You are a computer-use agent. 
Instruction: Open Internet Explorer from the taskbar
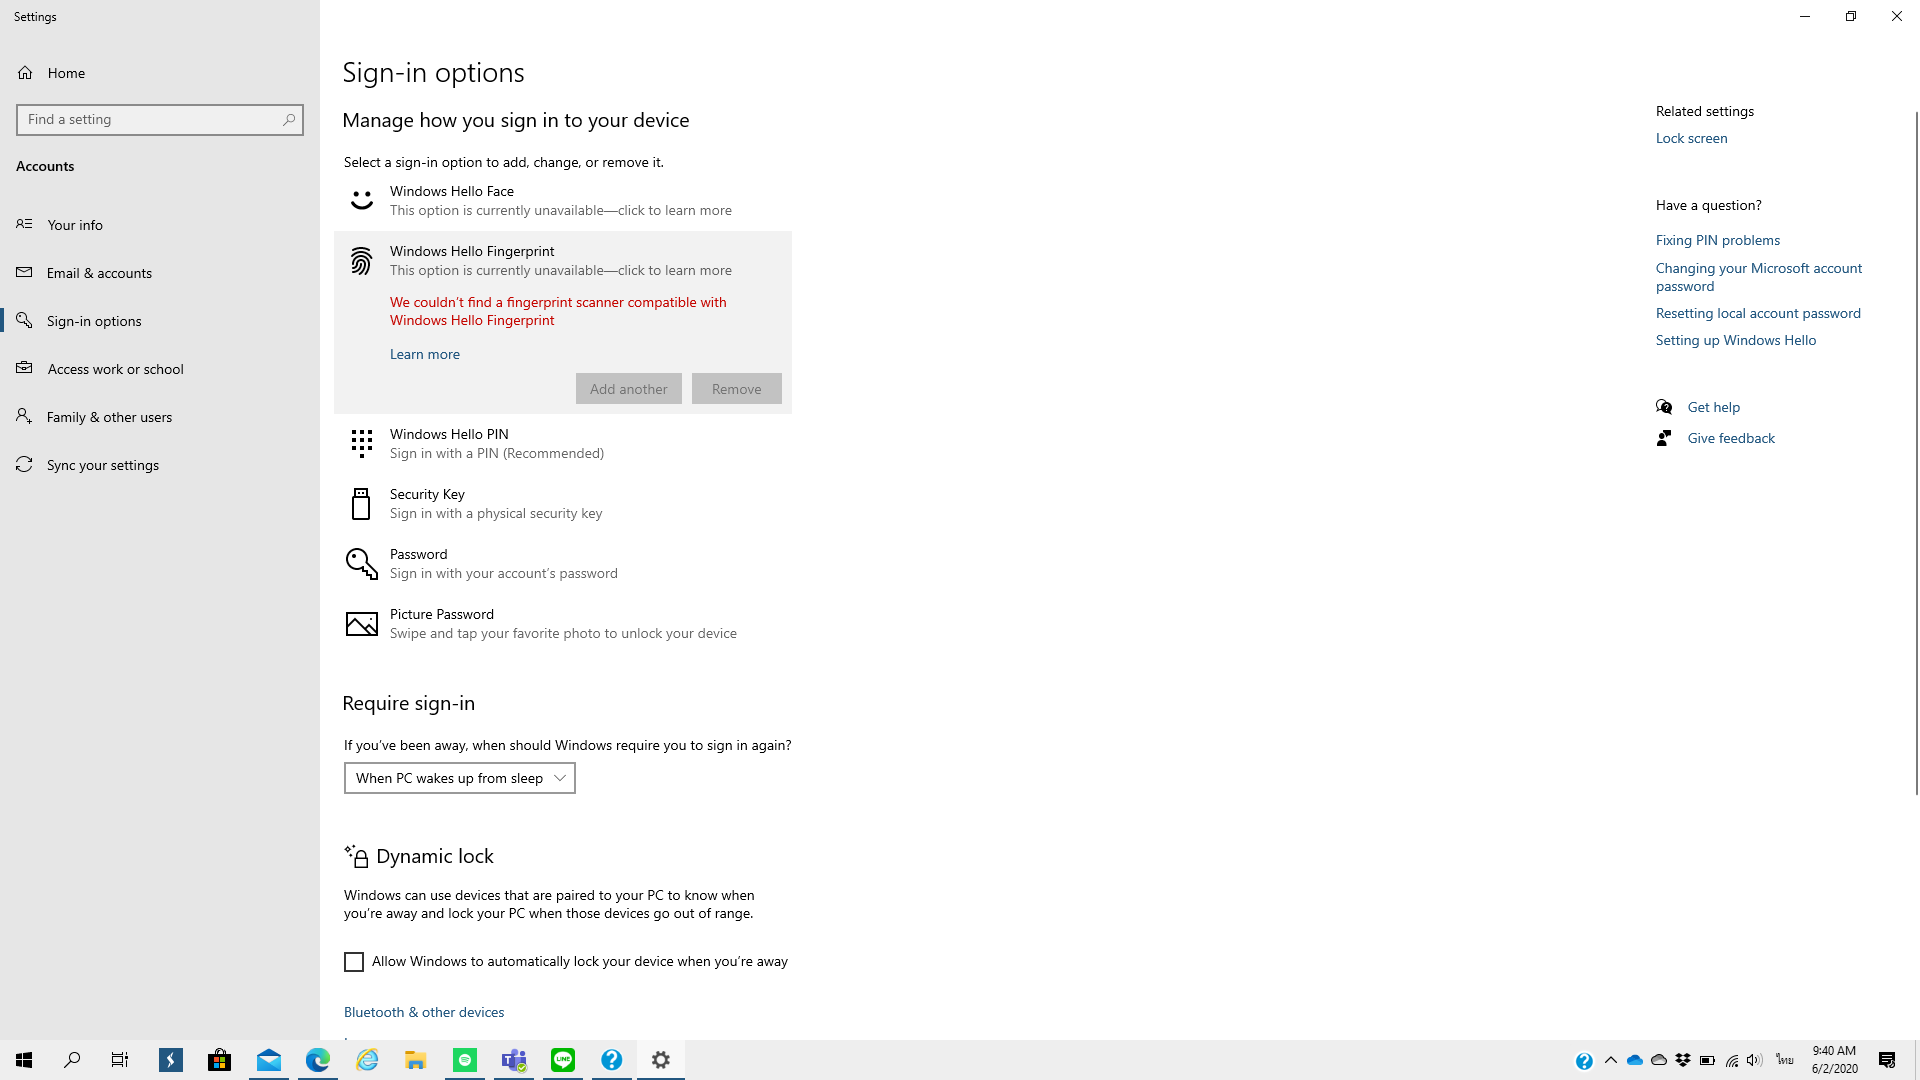coord(367,1060)
